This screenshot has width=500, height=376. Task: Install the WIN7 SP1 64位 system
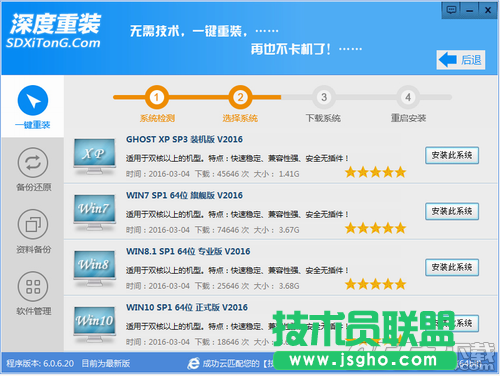(x=452, y=211)
